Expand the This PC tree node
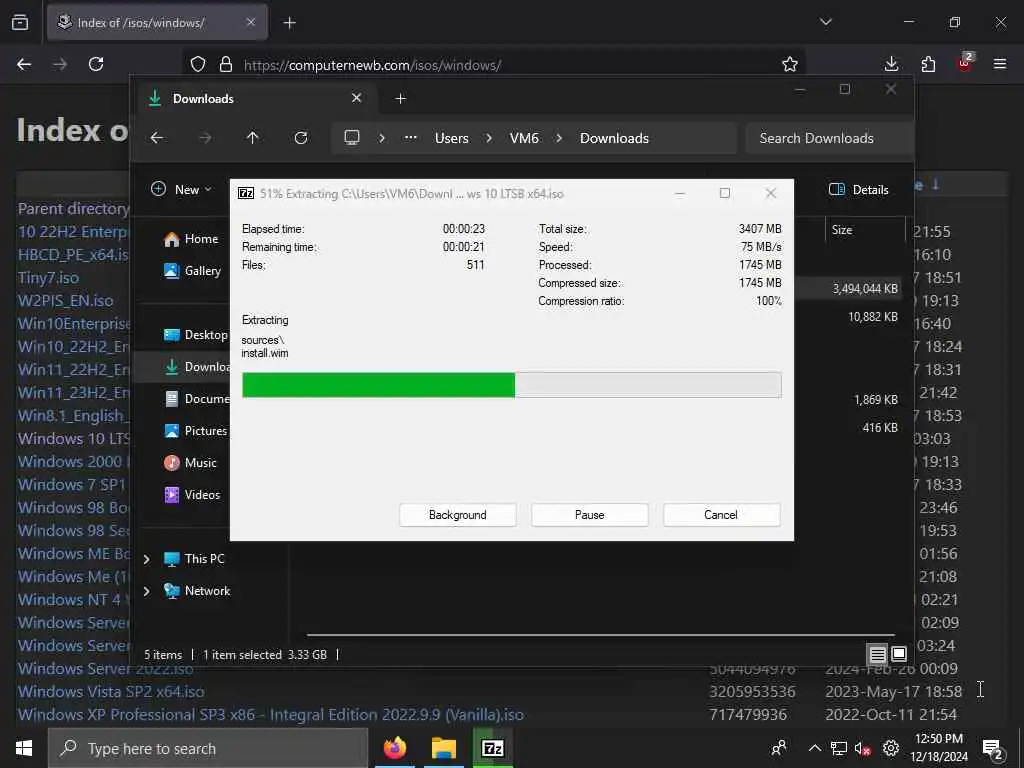Screen dimensions: 1024x768 tap(146, 559)
